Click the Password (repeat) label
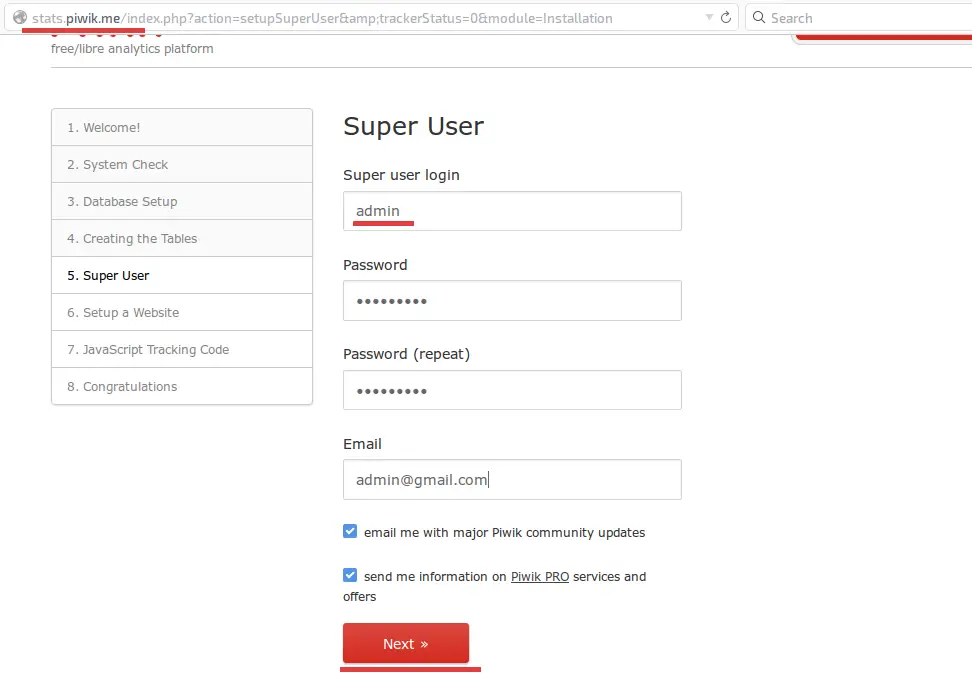The image size is (972, 679). (x=407, y=354)
